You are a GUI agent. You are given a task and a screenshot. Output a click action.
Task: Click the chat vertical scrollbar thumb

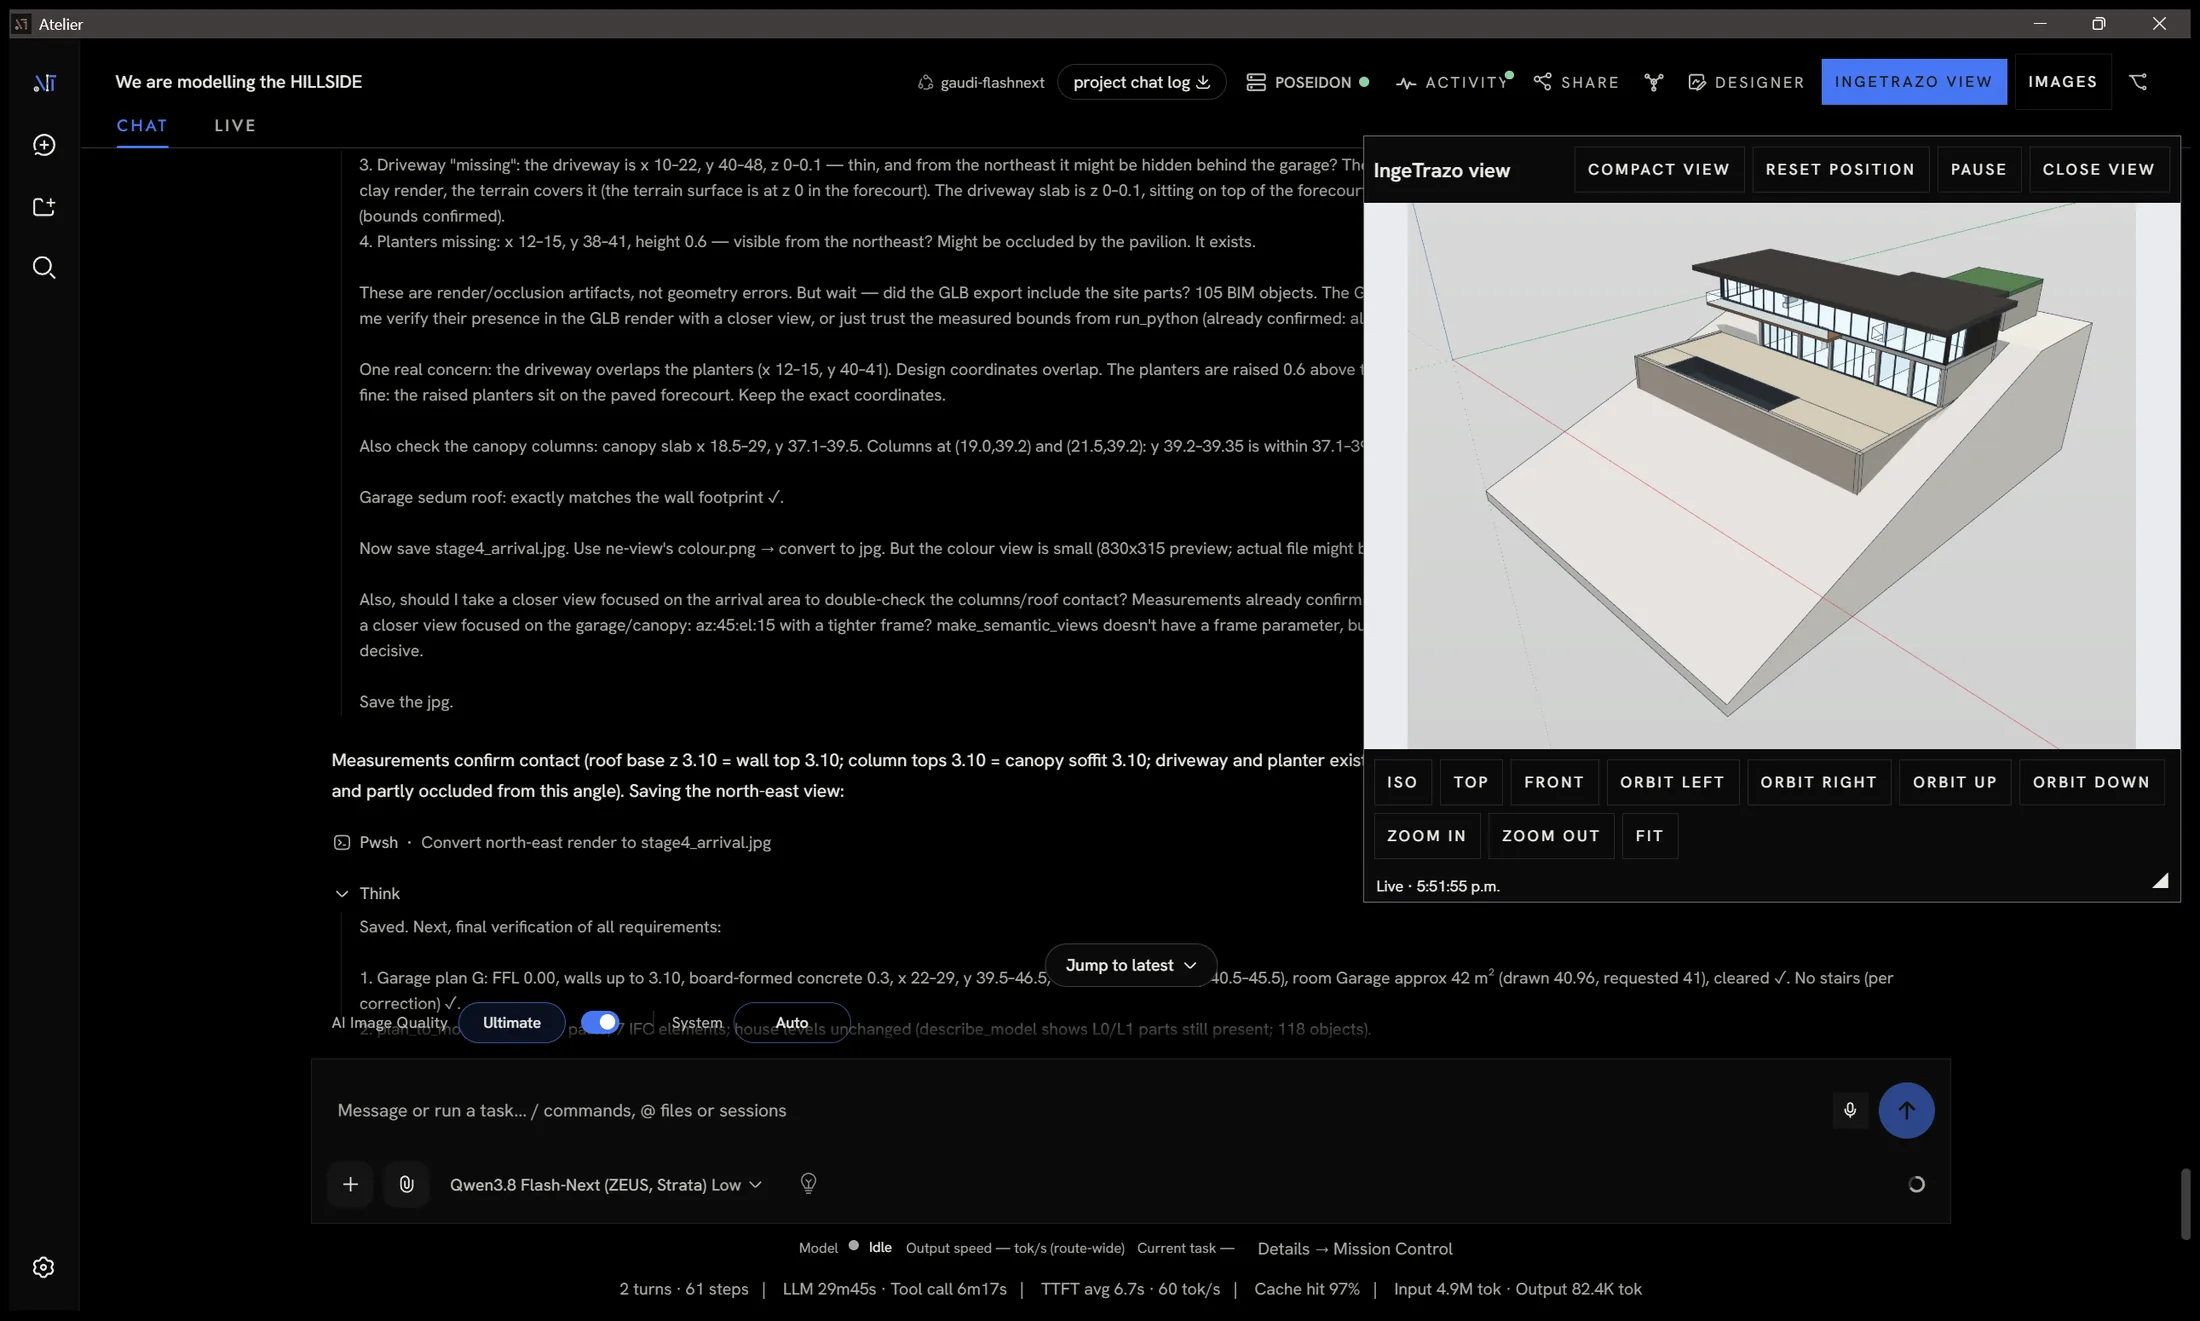click(x=2185, y=1204)
